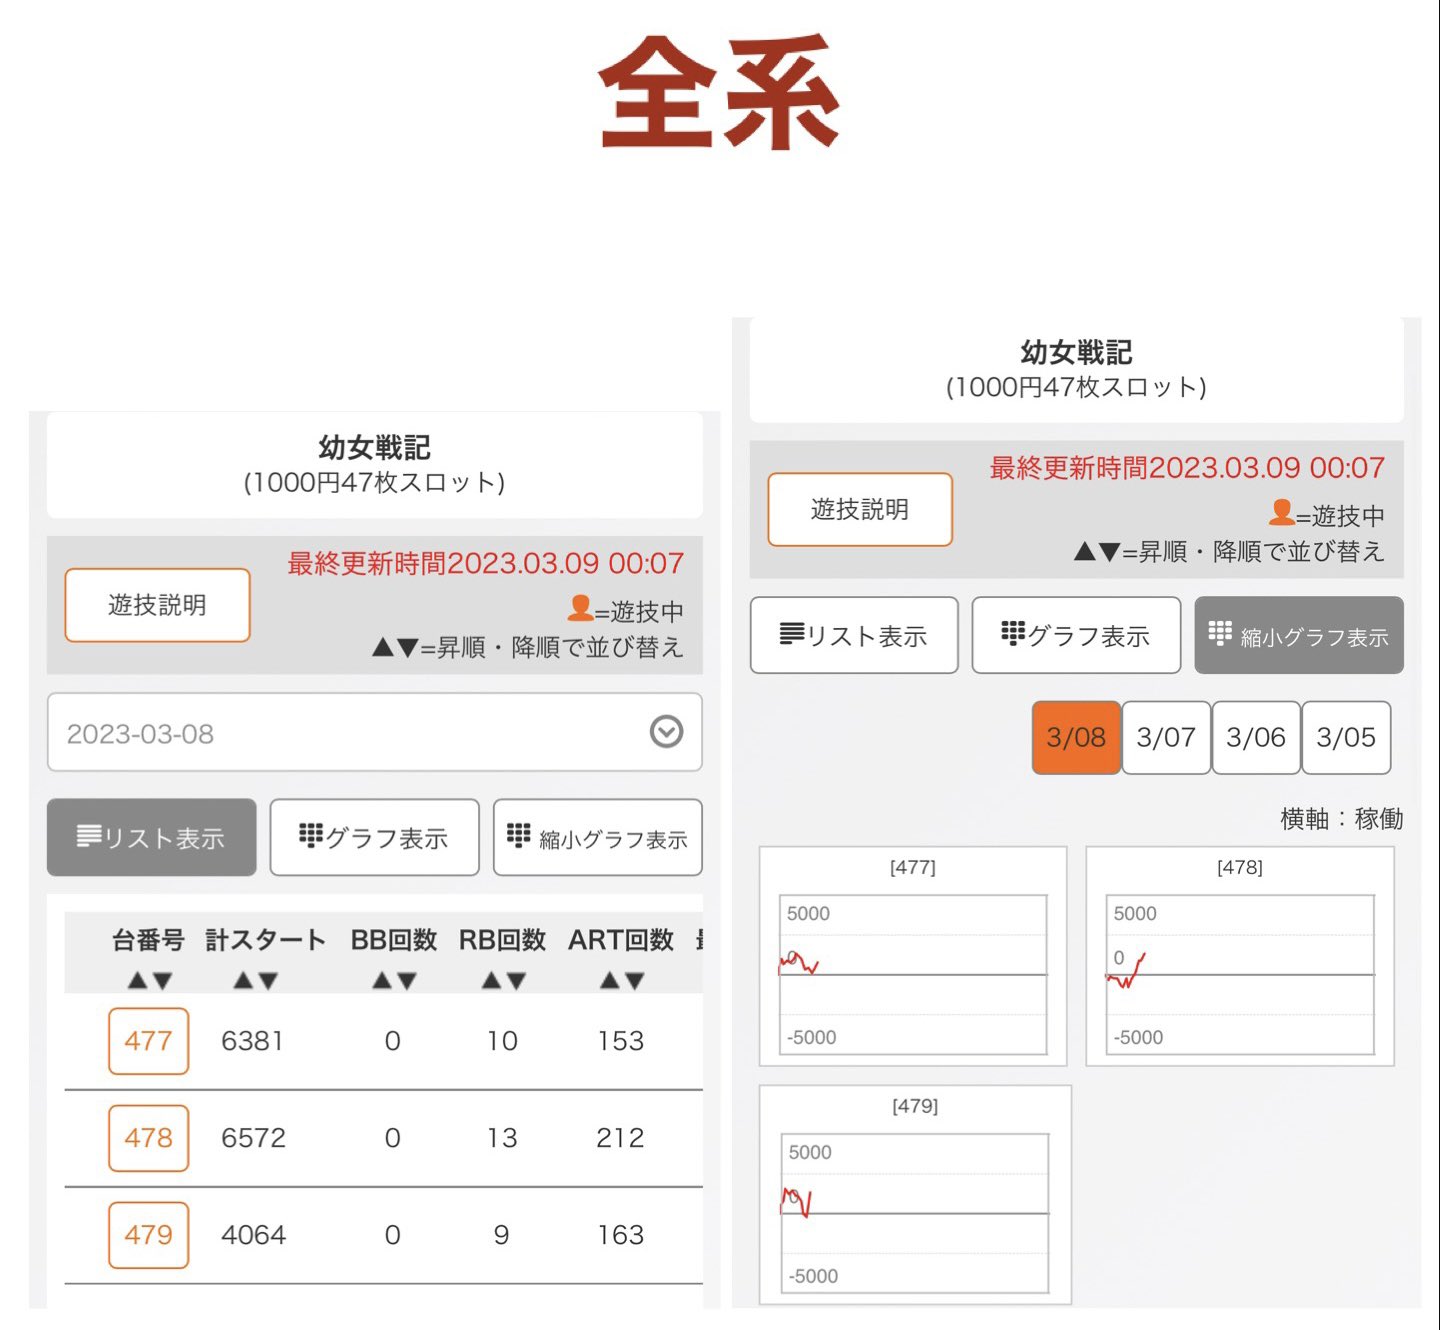Viewport: 1440px width, 1330px height.
Task: Click the chevron icon in date selector
Action: tap(666, 732)
